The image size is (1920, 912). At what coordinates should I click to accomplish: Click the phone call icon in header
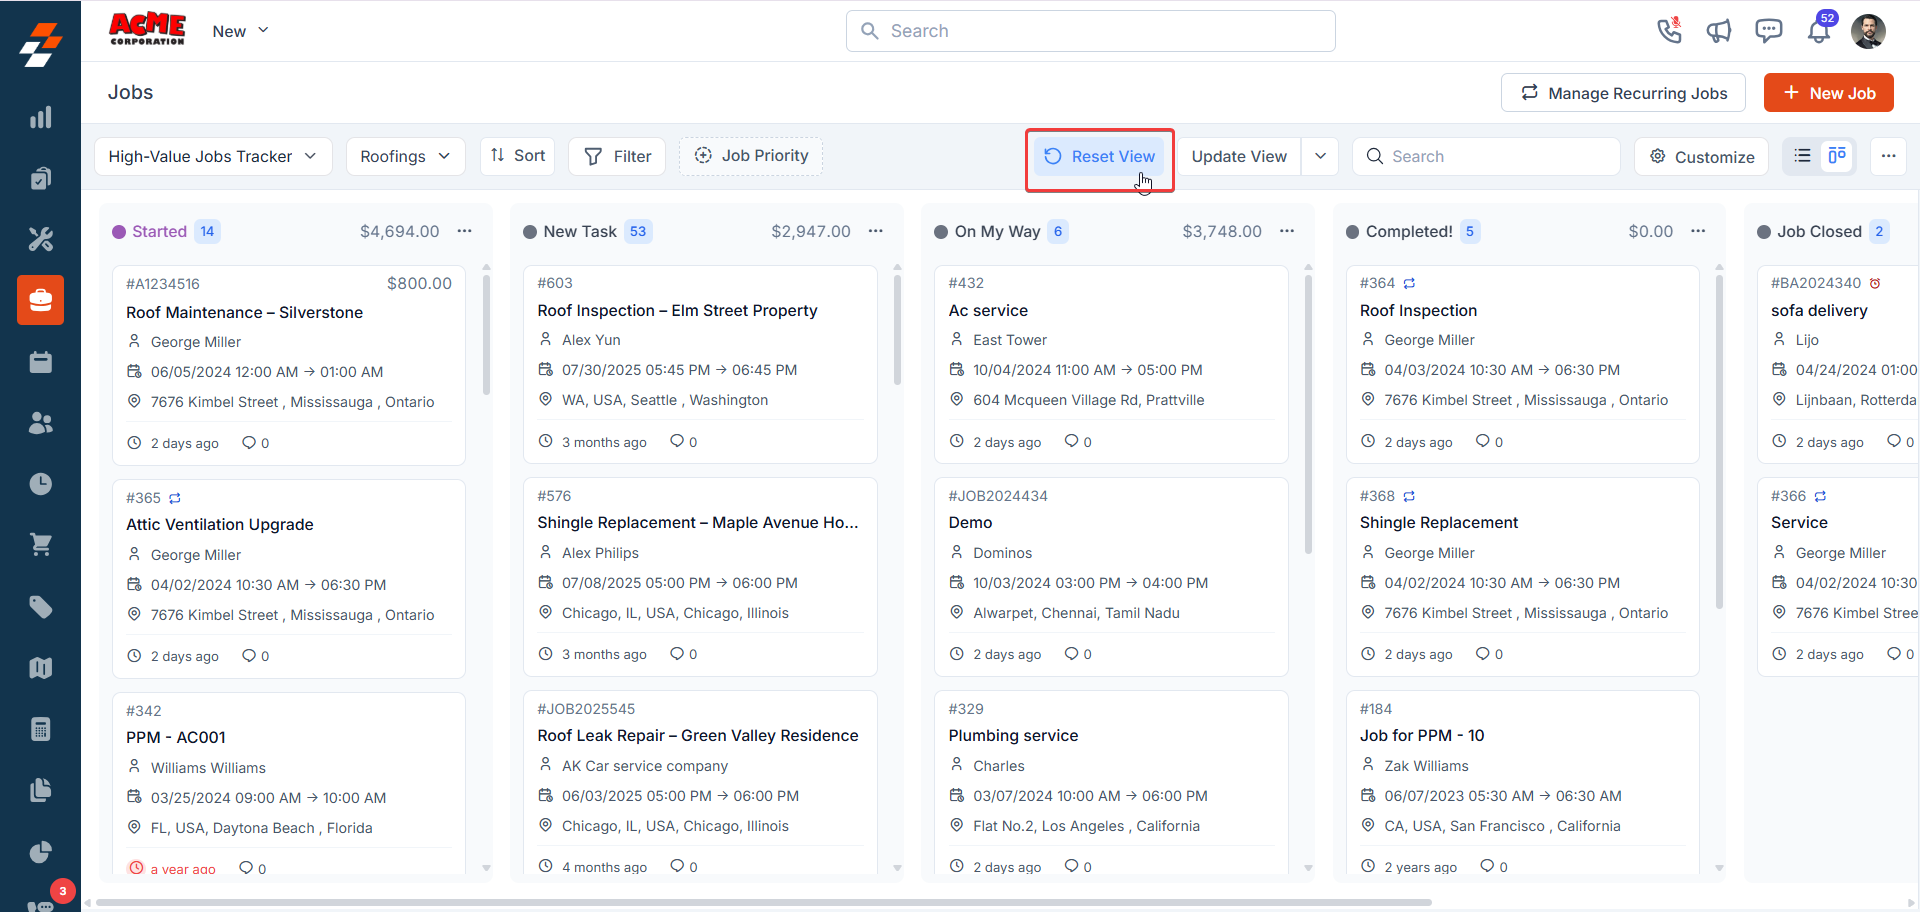pyautogui.click(x=1669, y=31)
